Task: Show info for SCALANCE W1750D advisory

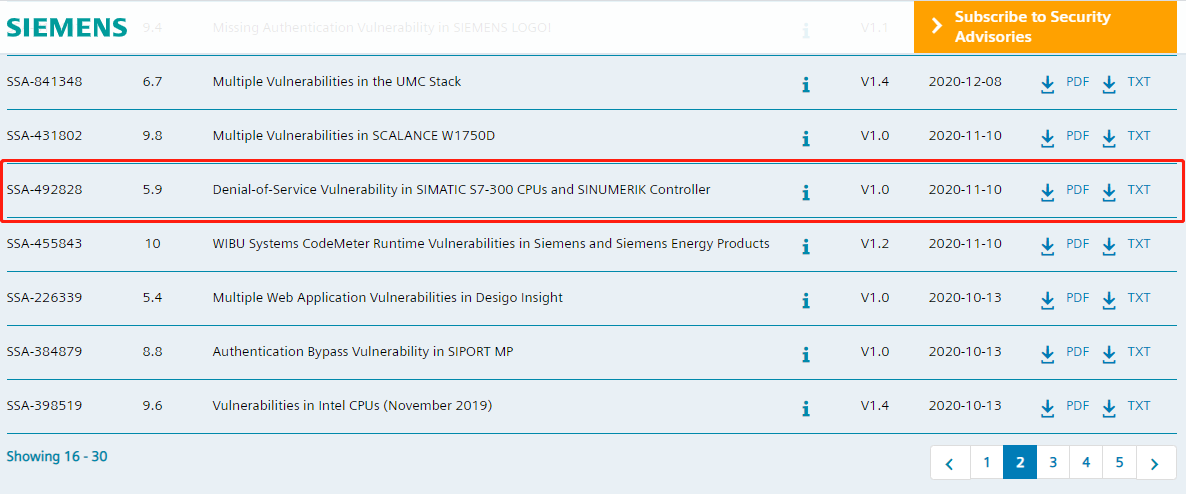Action: click(x=806, y=138)
